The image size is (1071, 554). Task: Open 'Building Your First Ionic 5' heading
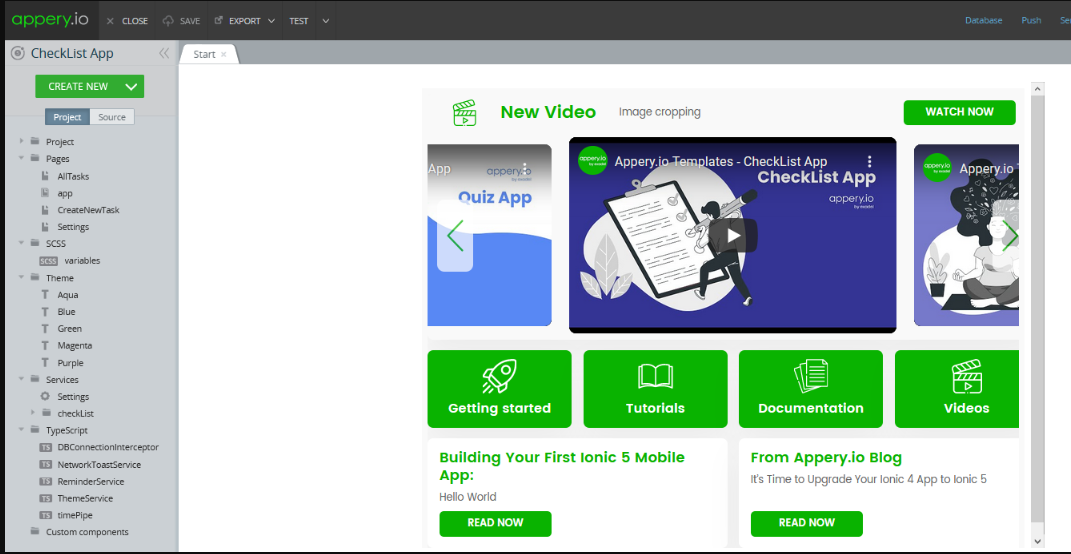pos(561,466)
